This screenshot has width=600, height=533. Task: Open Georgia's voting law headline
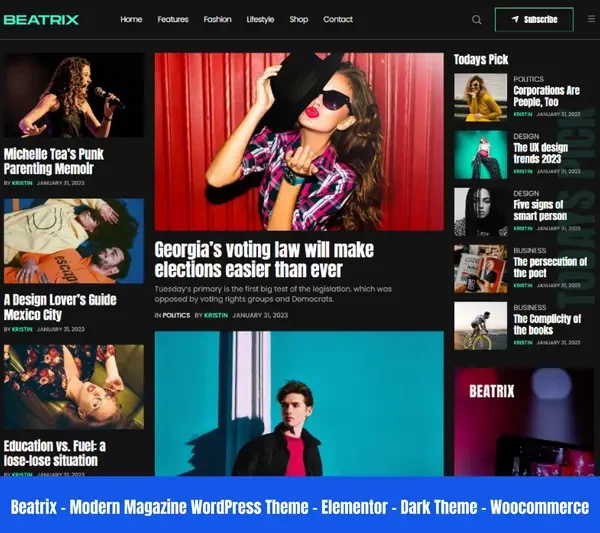pos(264,259)
